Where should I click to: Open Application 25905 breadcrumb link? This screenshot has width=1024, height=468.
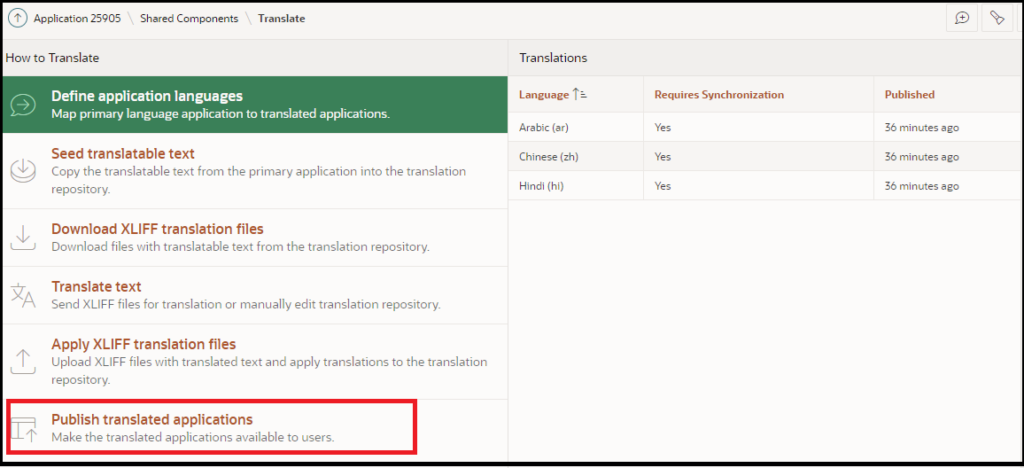pos(78,18)
